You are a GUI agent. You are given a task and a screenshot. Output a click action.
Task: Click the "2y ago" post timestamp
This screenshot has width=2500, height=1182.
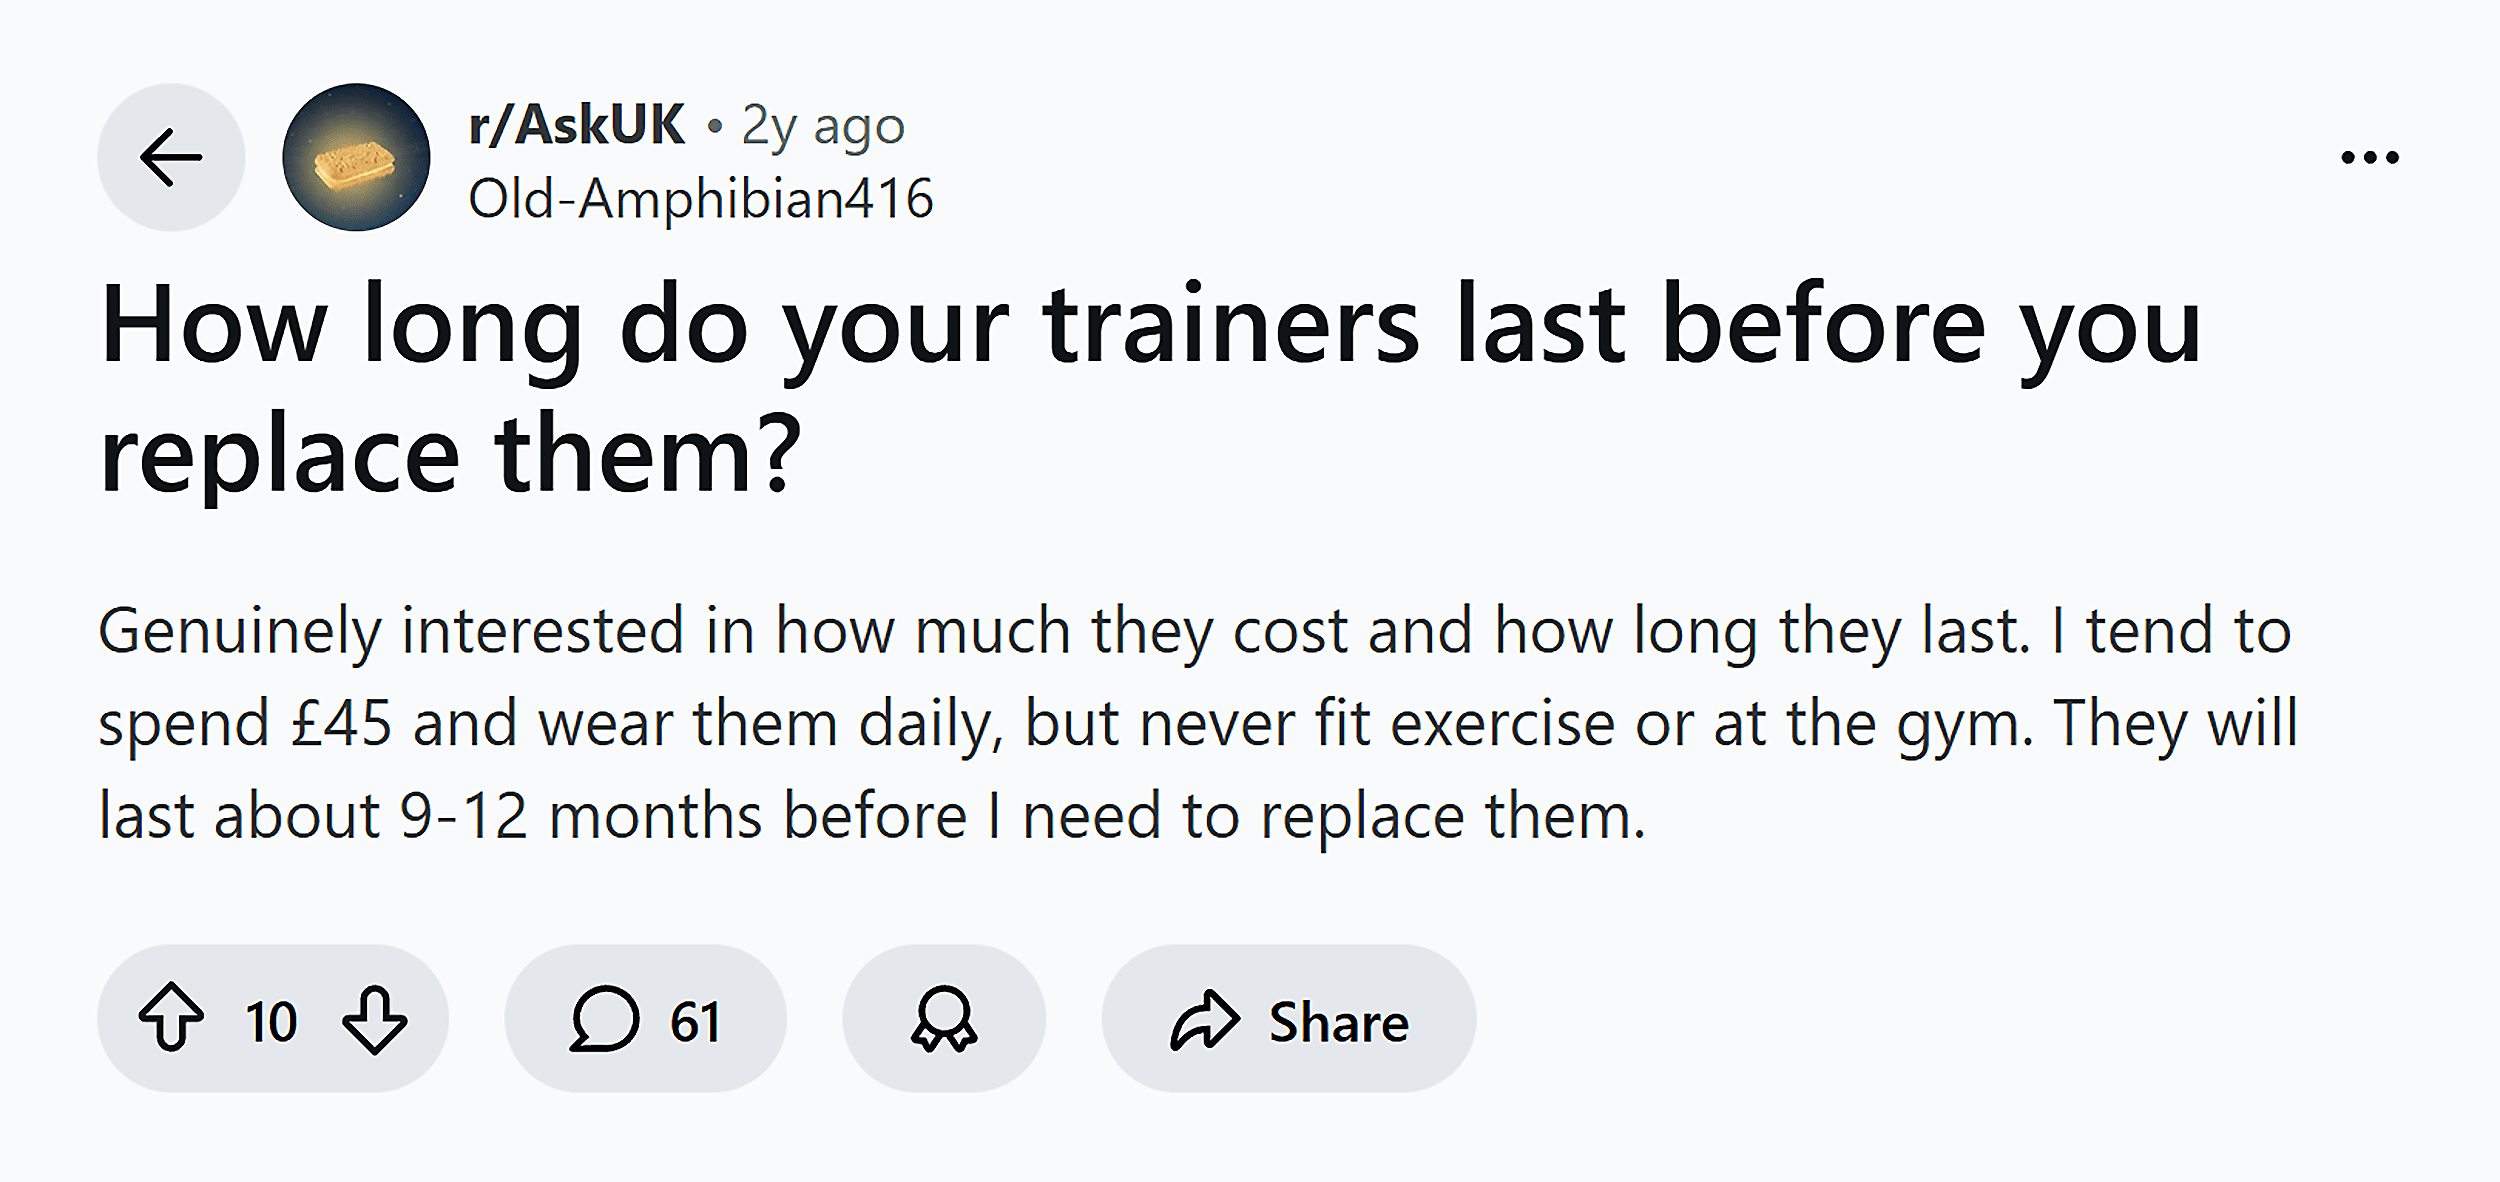[x=822, y=127]
